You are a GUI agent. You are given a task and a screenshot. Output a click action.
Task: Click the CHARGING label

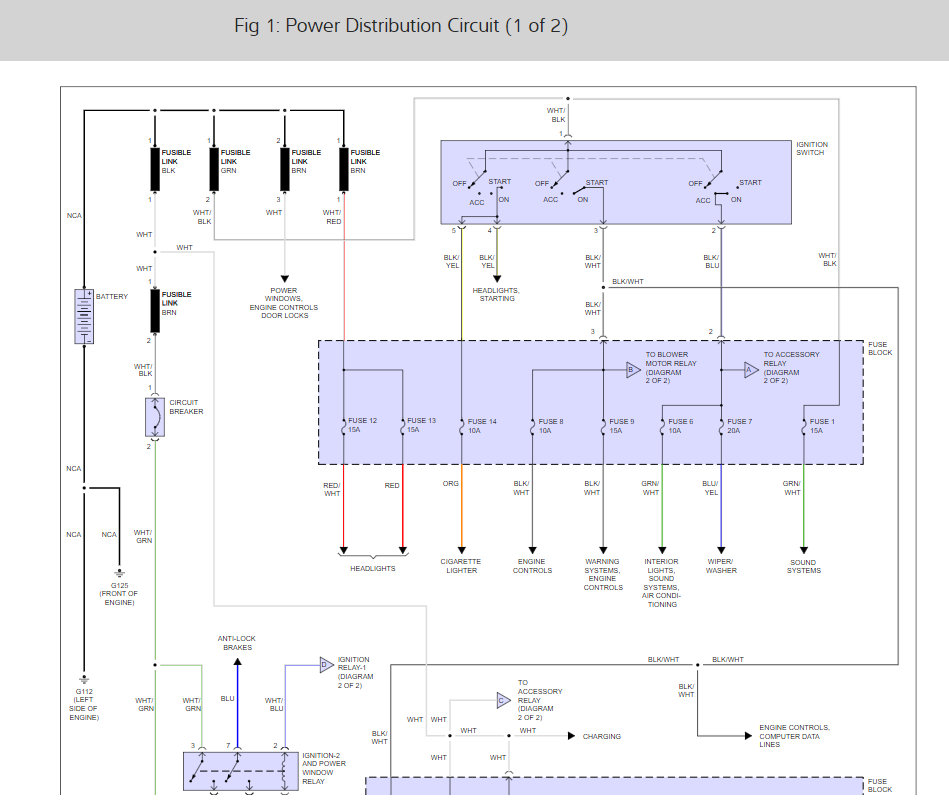pyautogui.click(x=602, y=736)
